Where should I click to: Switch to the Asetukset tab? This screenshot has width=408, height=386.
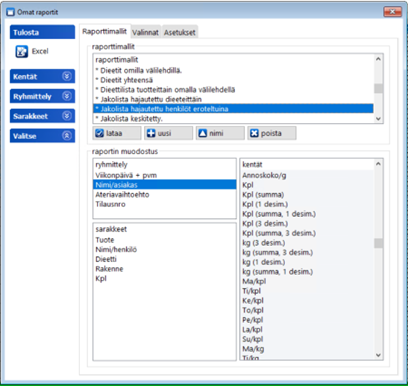[180, 32]
